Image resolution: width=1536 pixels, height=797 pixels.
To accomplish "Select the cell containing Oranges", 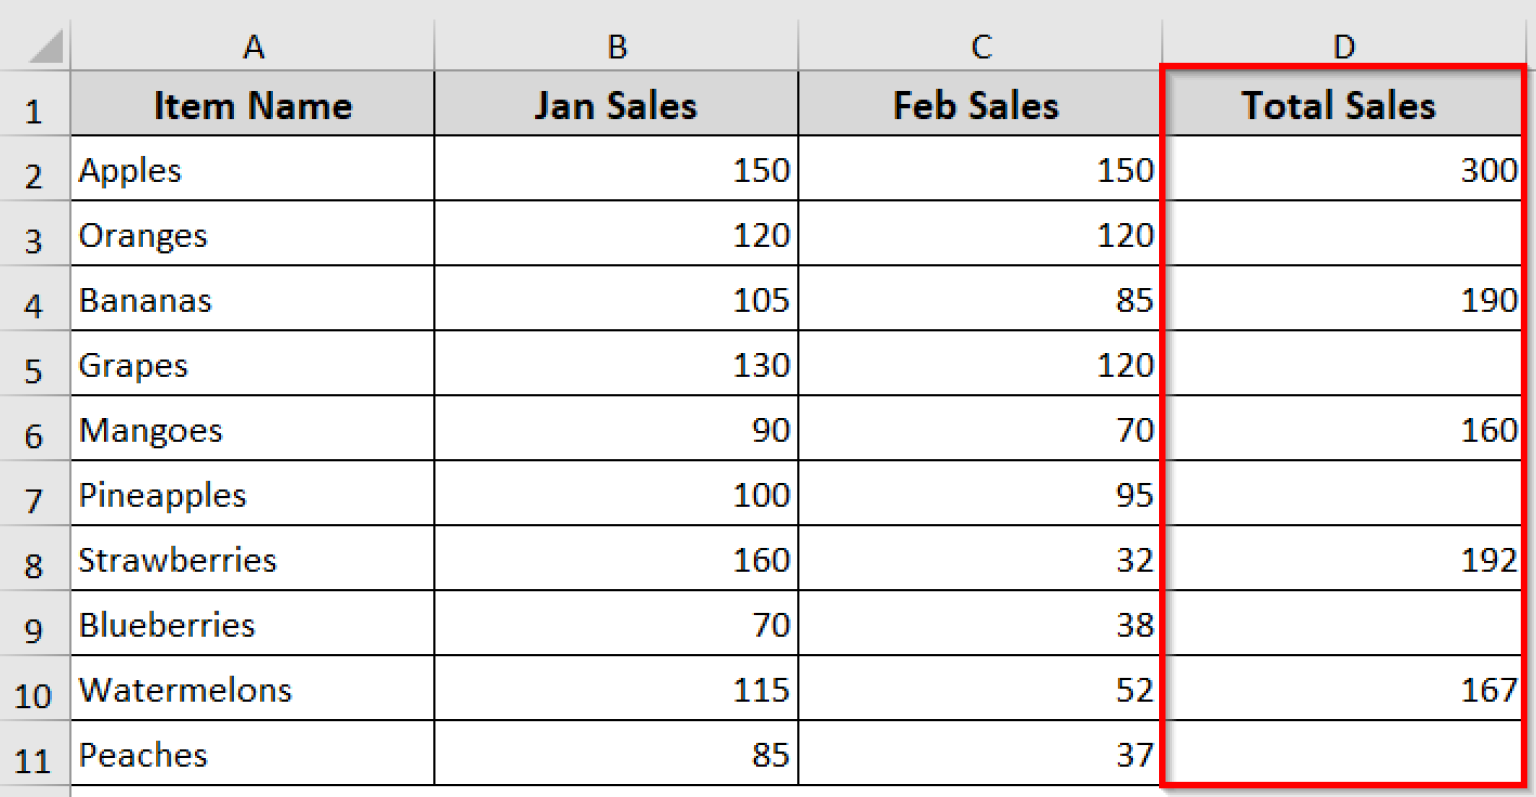I will tap(253, 234).
